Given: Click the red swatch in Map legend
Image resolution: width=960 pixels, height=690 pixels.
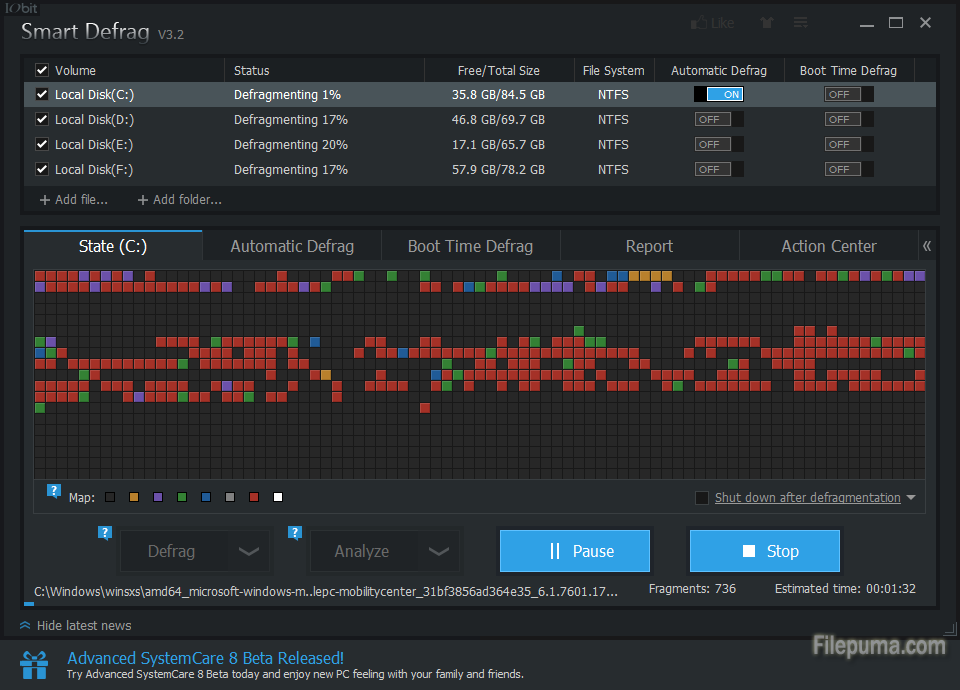Looking at the screenshot, I should click(x=254, y=498).
